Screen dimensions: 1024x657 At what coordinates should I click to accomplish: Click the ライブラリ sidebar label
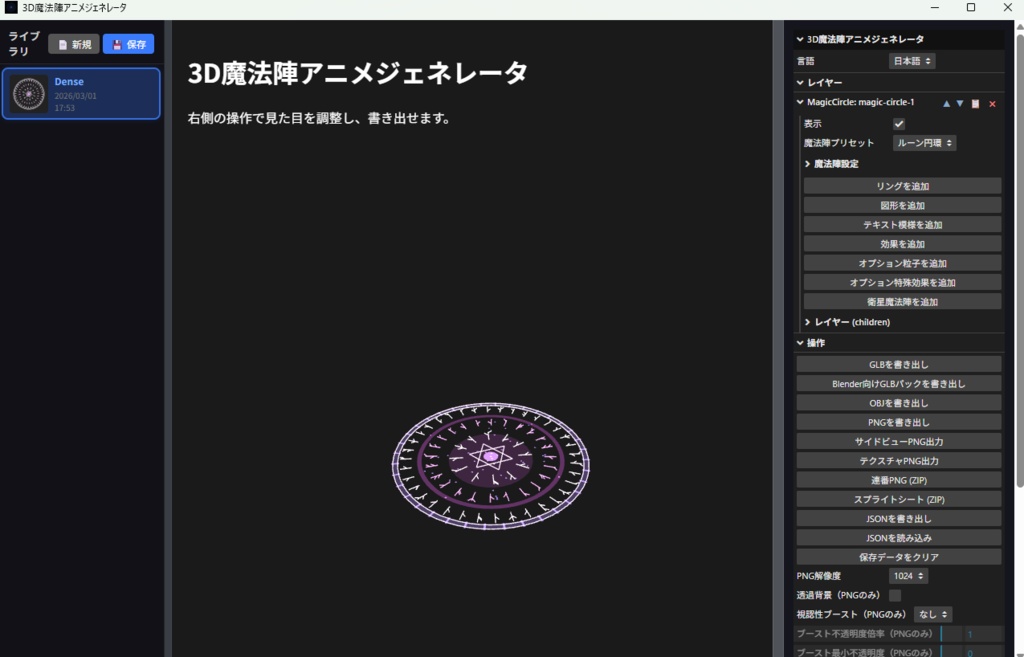click(x=24, y=44)
